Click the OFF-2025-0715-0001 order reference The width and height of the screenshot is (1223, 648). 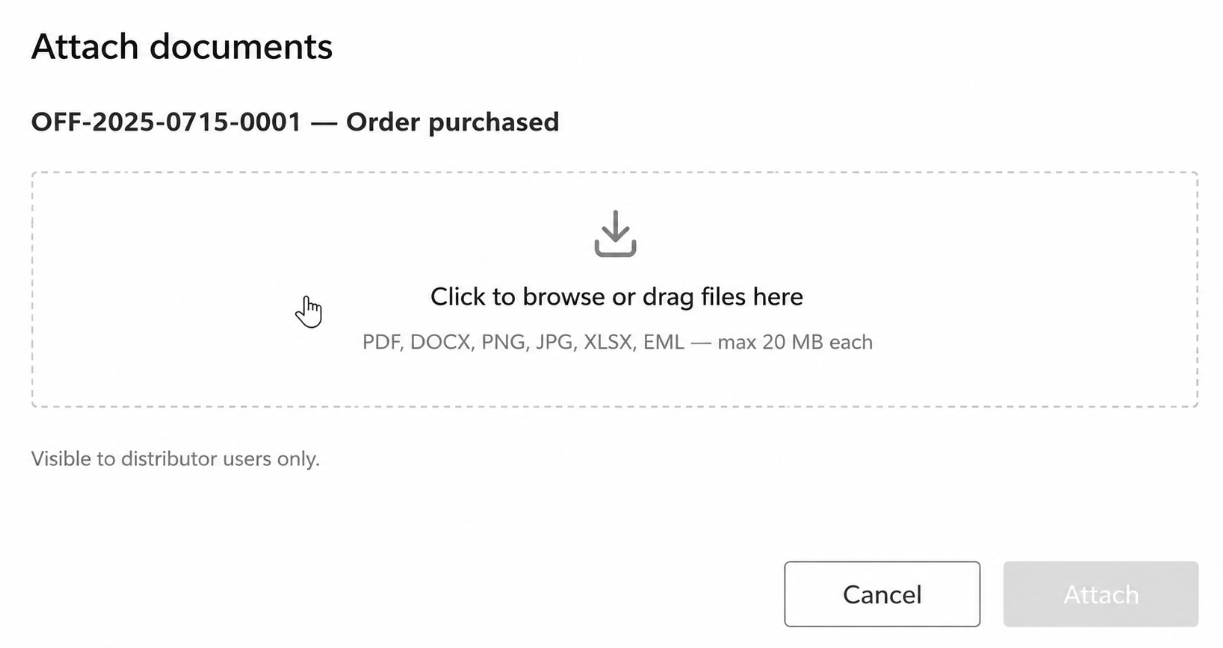[166, 122]
